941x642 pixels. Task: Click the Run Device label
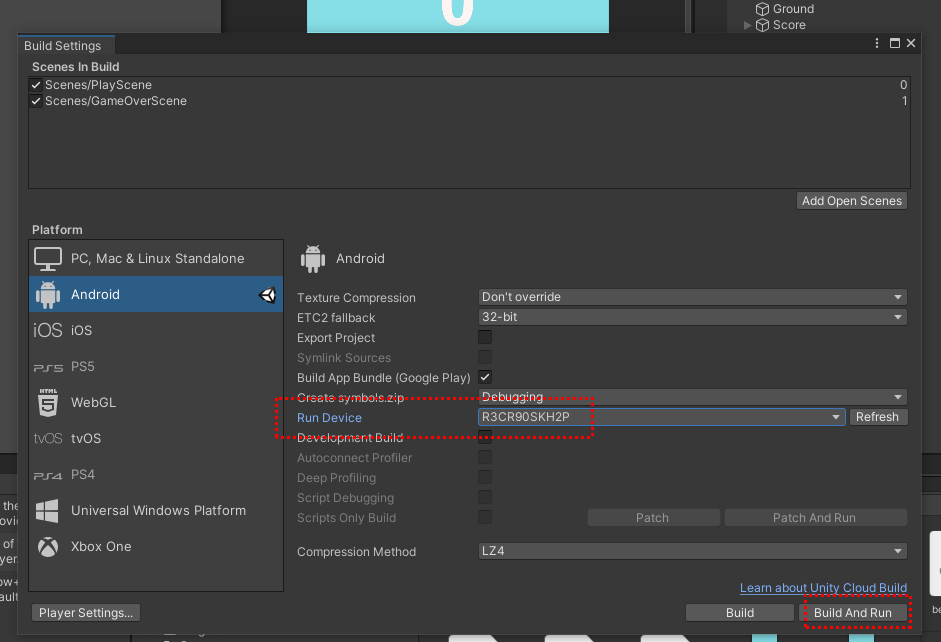click(x=329, y=418)
